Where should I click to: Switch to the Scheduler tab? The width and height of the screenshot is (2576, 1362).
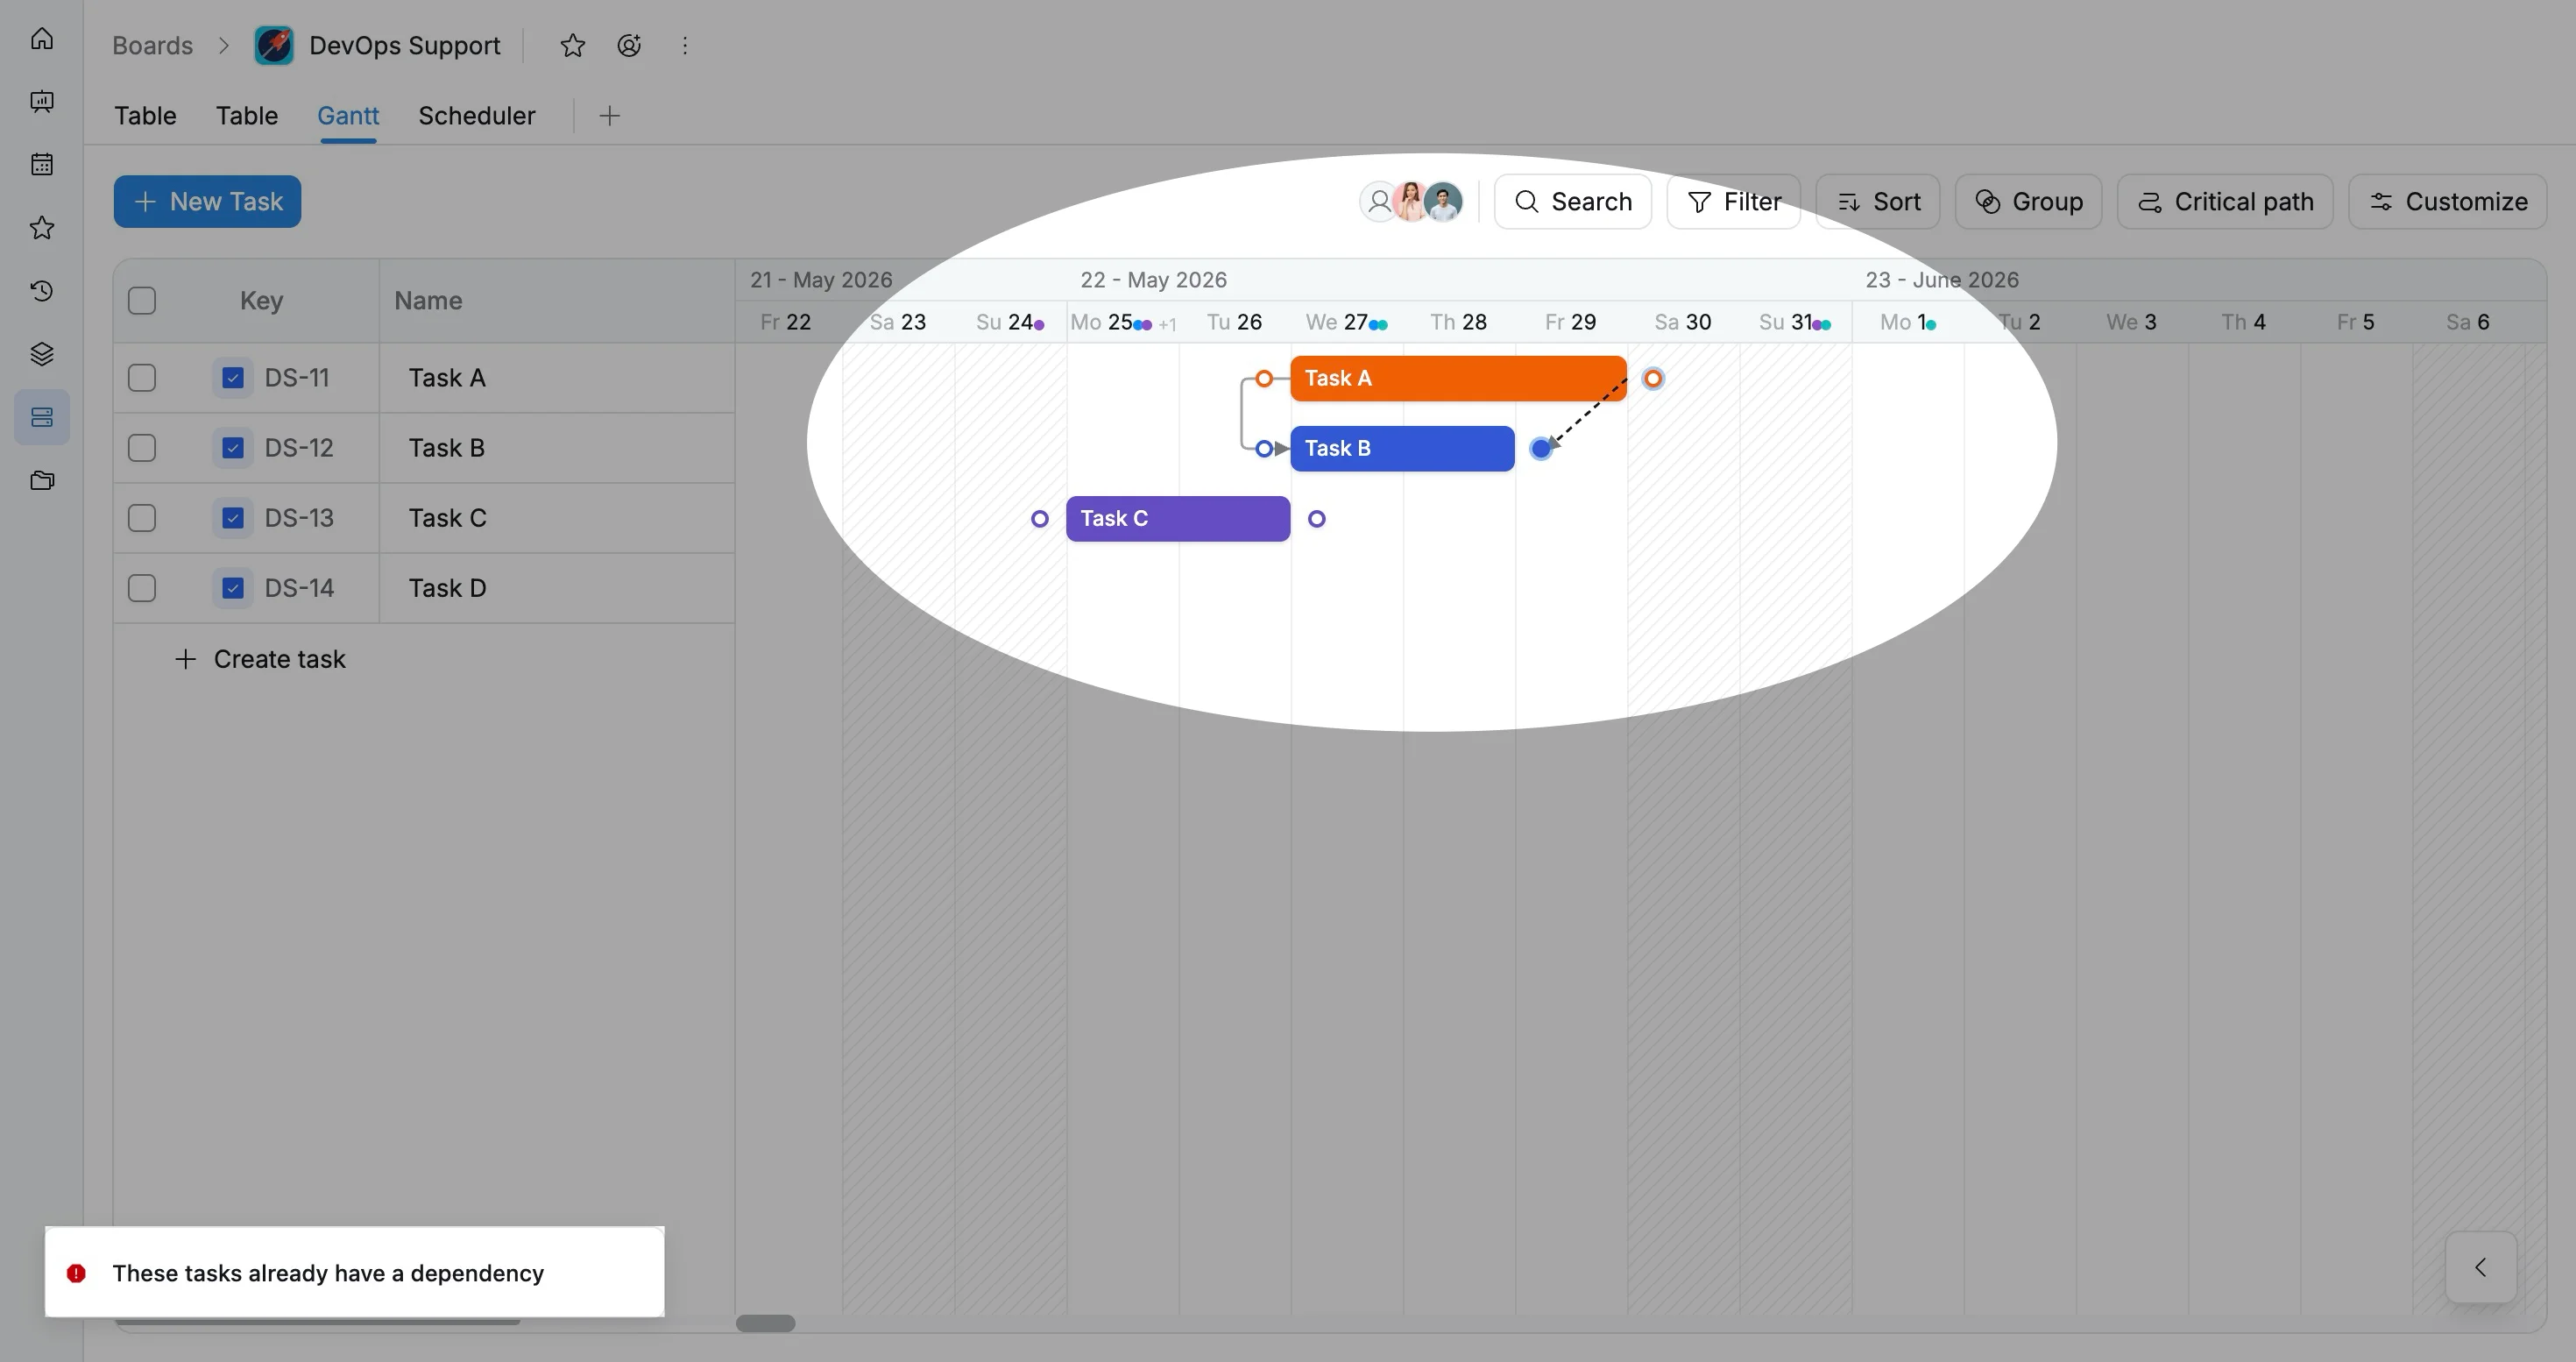click(477, 116)
